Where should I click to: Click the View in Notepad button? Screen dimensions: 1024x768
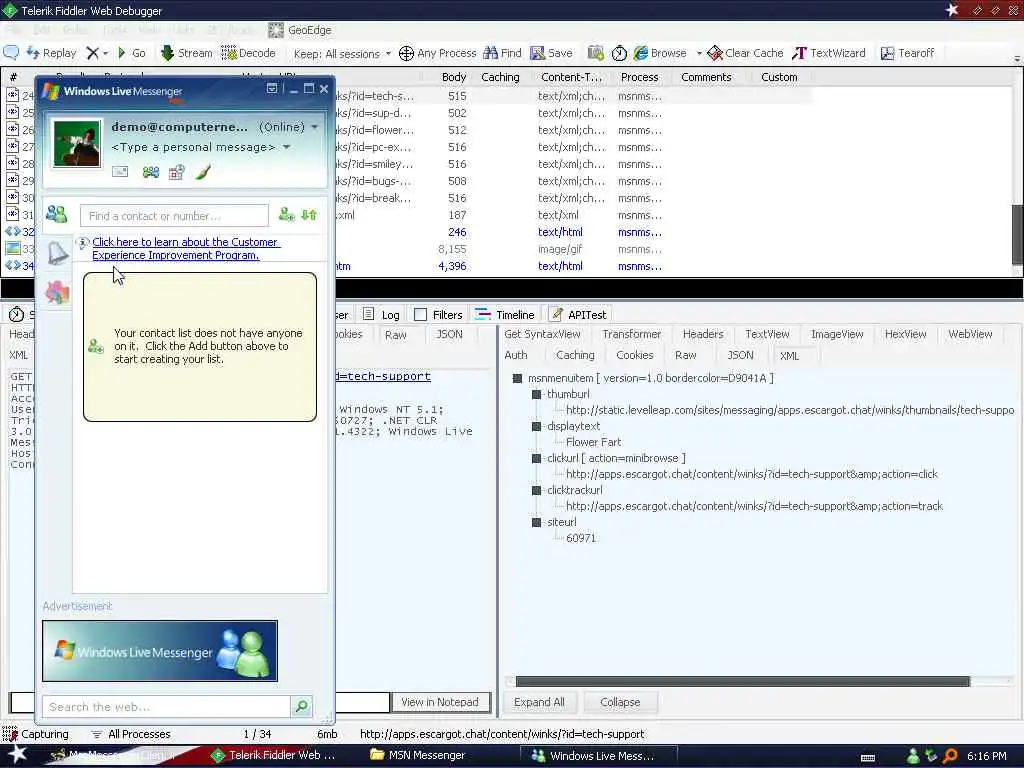click(x=440, y=702)
